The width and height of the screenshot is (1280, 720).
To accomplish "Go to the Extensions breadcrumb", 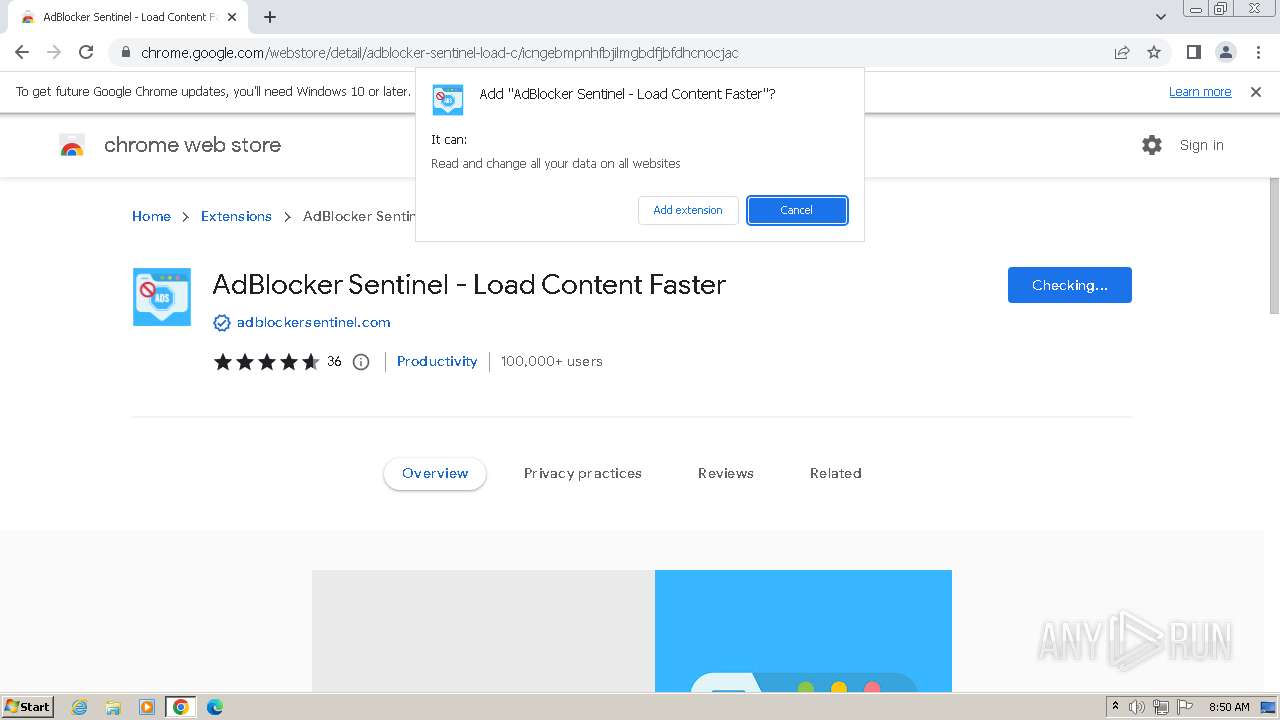I will (x=236, y=216).
